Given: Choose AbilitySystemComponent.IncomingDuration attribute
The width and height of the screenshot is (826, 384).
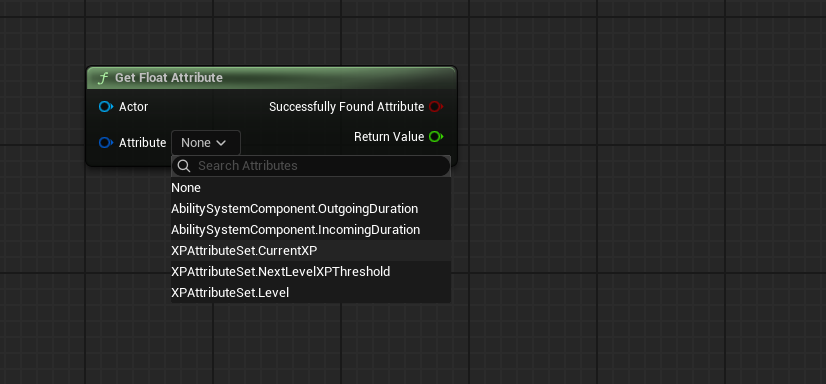Looking at the screenshot, I should pos(311,230).
